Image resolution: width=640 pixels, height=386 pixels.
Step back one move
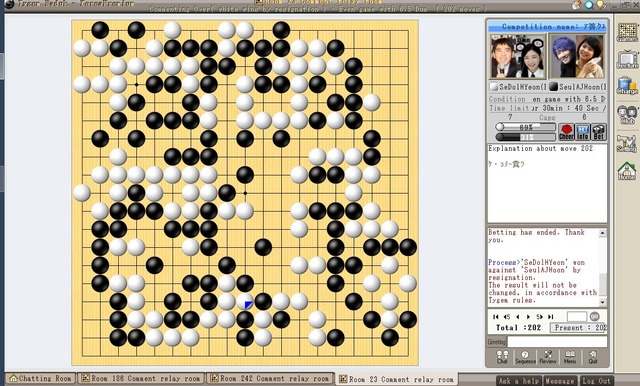point(518,317)
